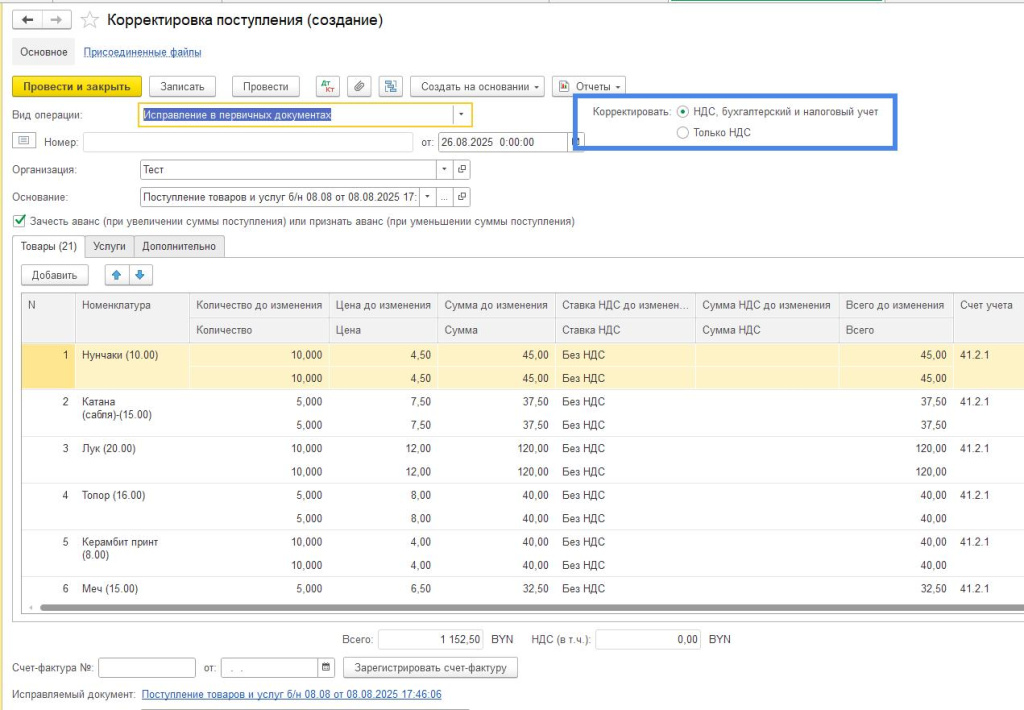Image resolution: width=1024 pixels, height=710 pixels.
Task: Select the 'Топор (16.00)' item
Action: [114, 495]
